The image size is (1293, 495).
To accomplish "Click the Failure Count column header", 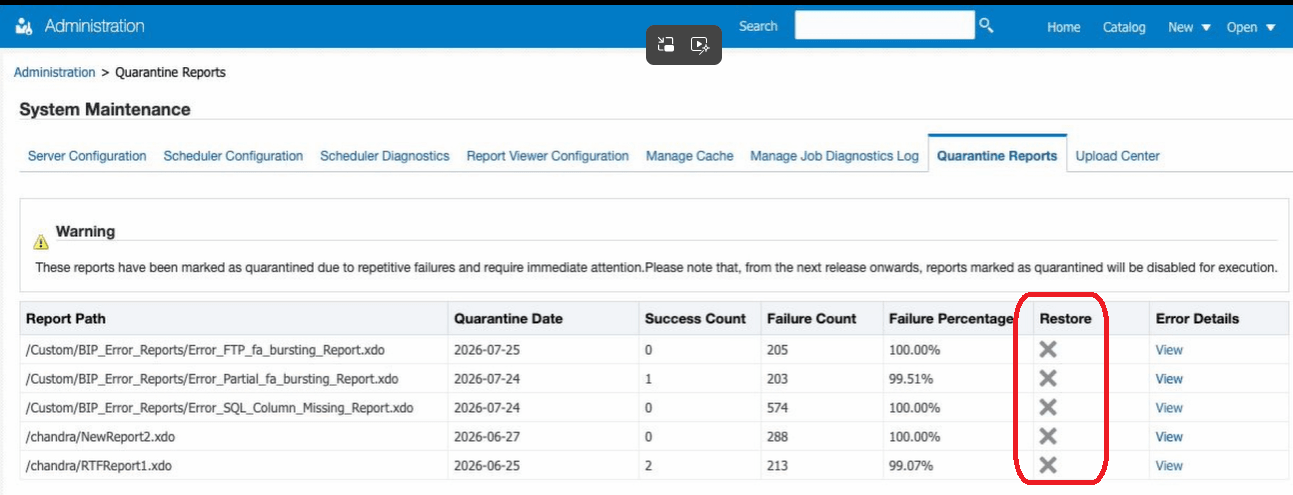I will pyautogui.click(x=811, y=319).
